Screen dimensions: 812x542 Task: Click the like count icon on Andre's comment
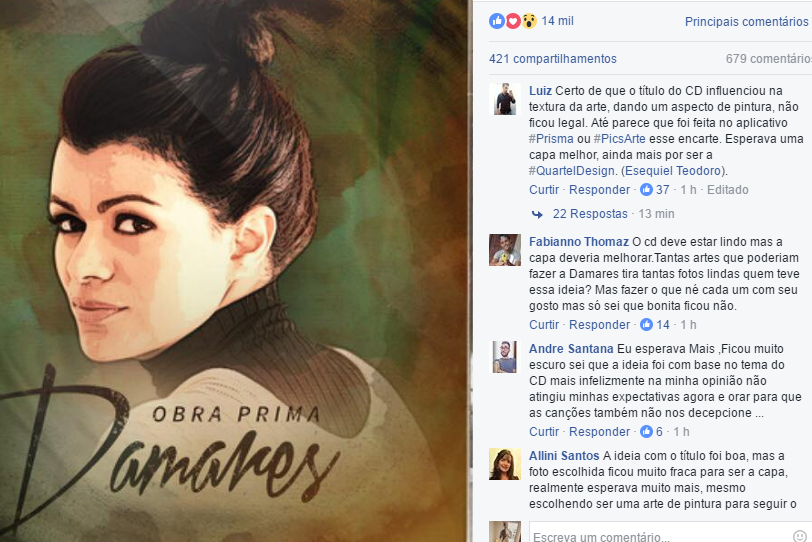point(646,431)
